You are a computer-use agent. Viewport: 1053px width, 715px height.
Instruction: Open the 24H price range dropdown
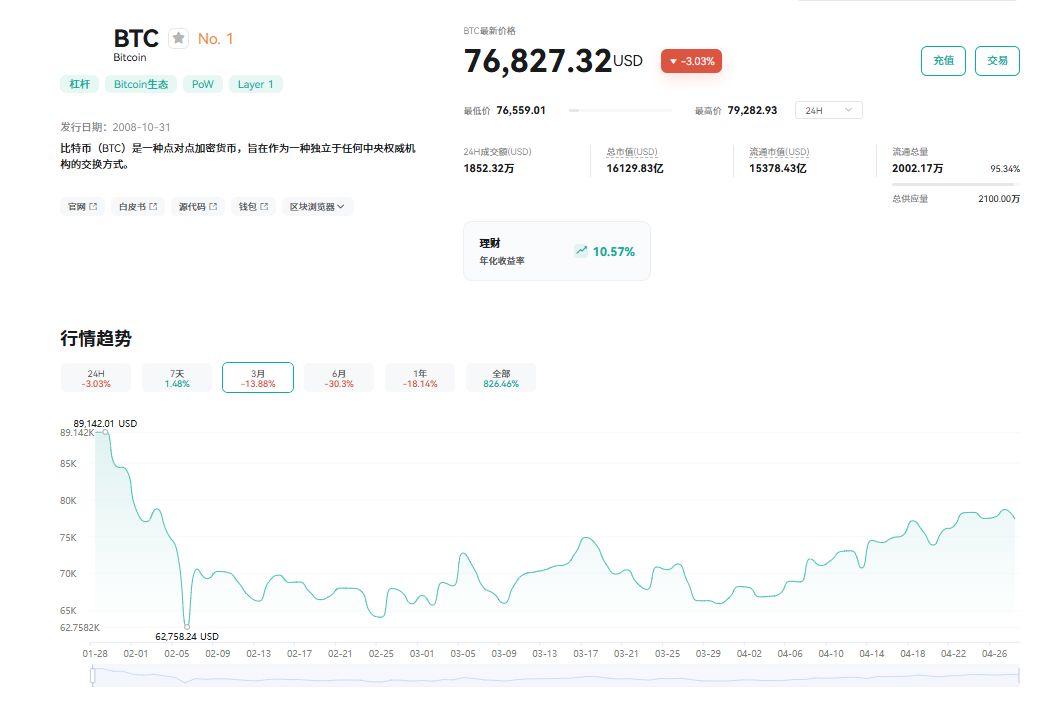coord(828,110)
